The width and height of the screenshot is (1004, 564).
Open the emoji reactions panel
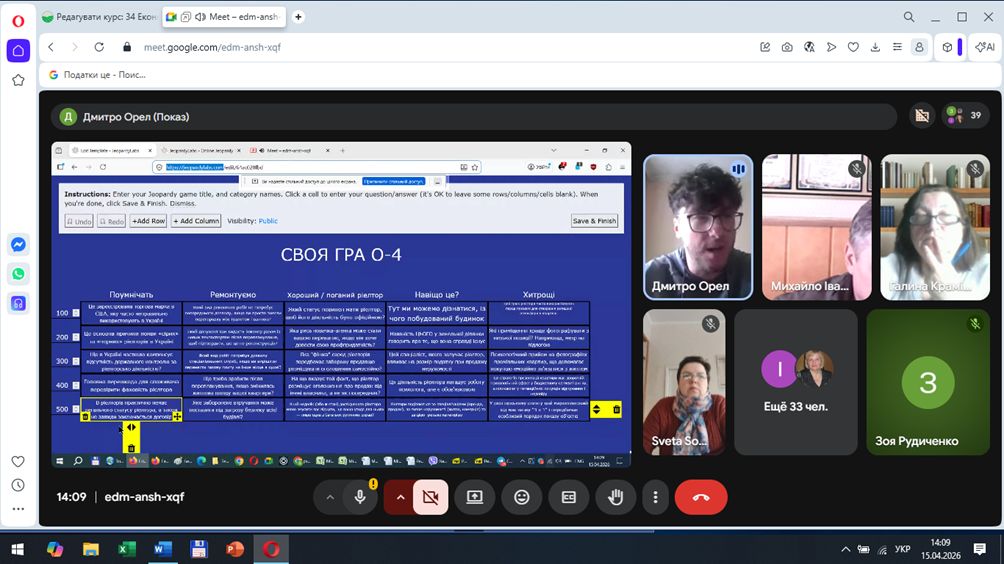coord(521,497)
